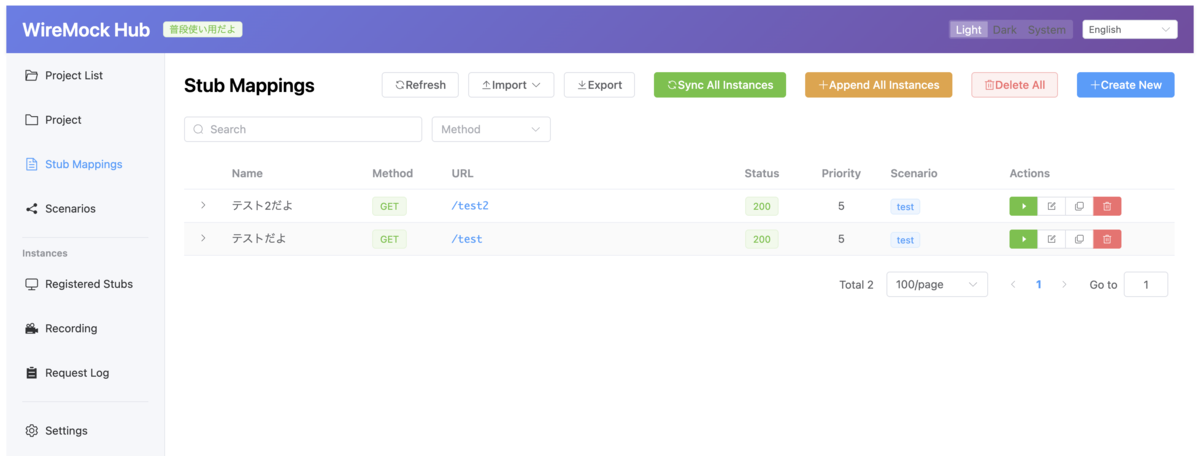Click the GET tag in テストだよ row
1200x456 pixels.
389,240
